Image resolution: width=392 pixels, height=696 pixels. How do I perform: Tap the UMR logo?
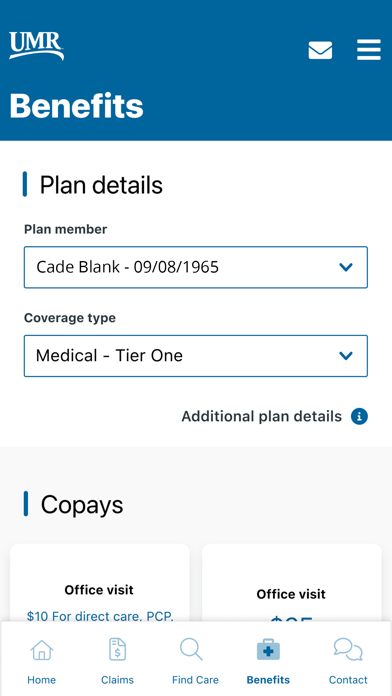(36, 46)
